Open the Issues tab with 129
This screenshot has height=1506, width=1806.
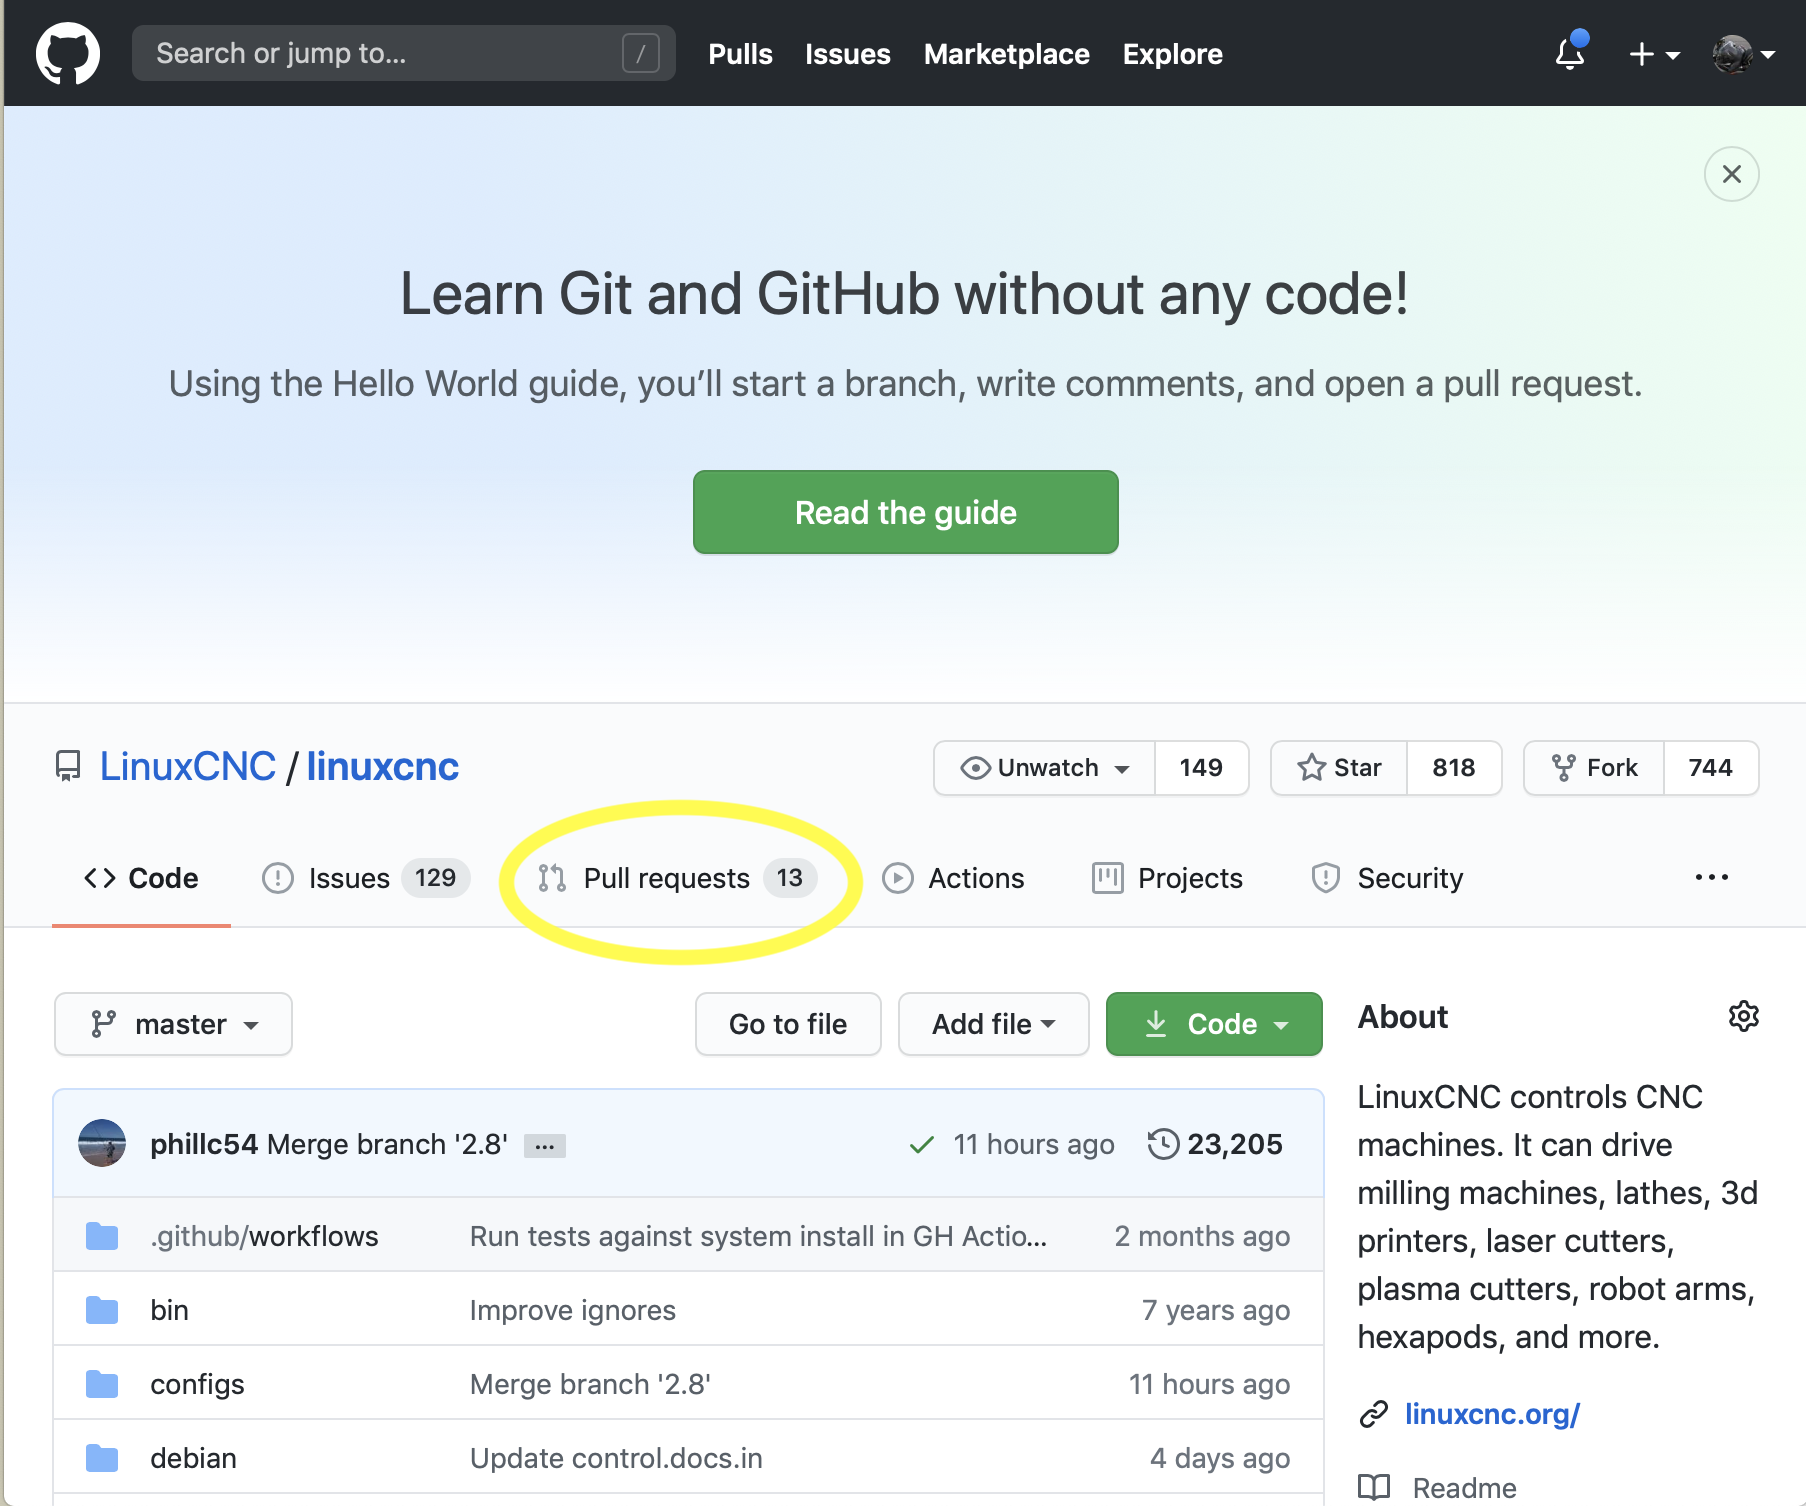[365, 878]
